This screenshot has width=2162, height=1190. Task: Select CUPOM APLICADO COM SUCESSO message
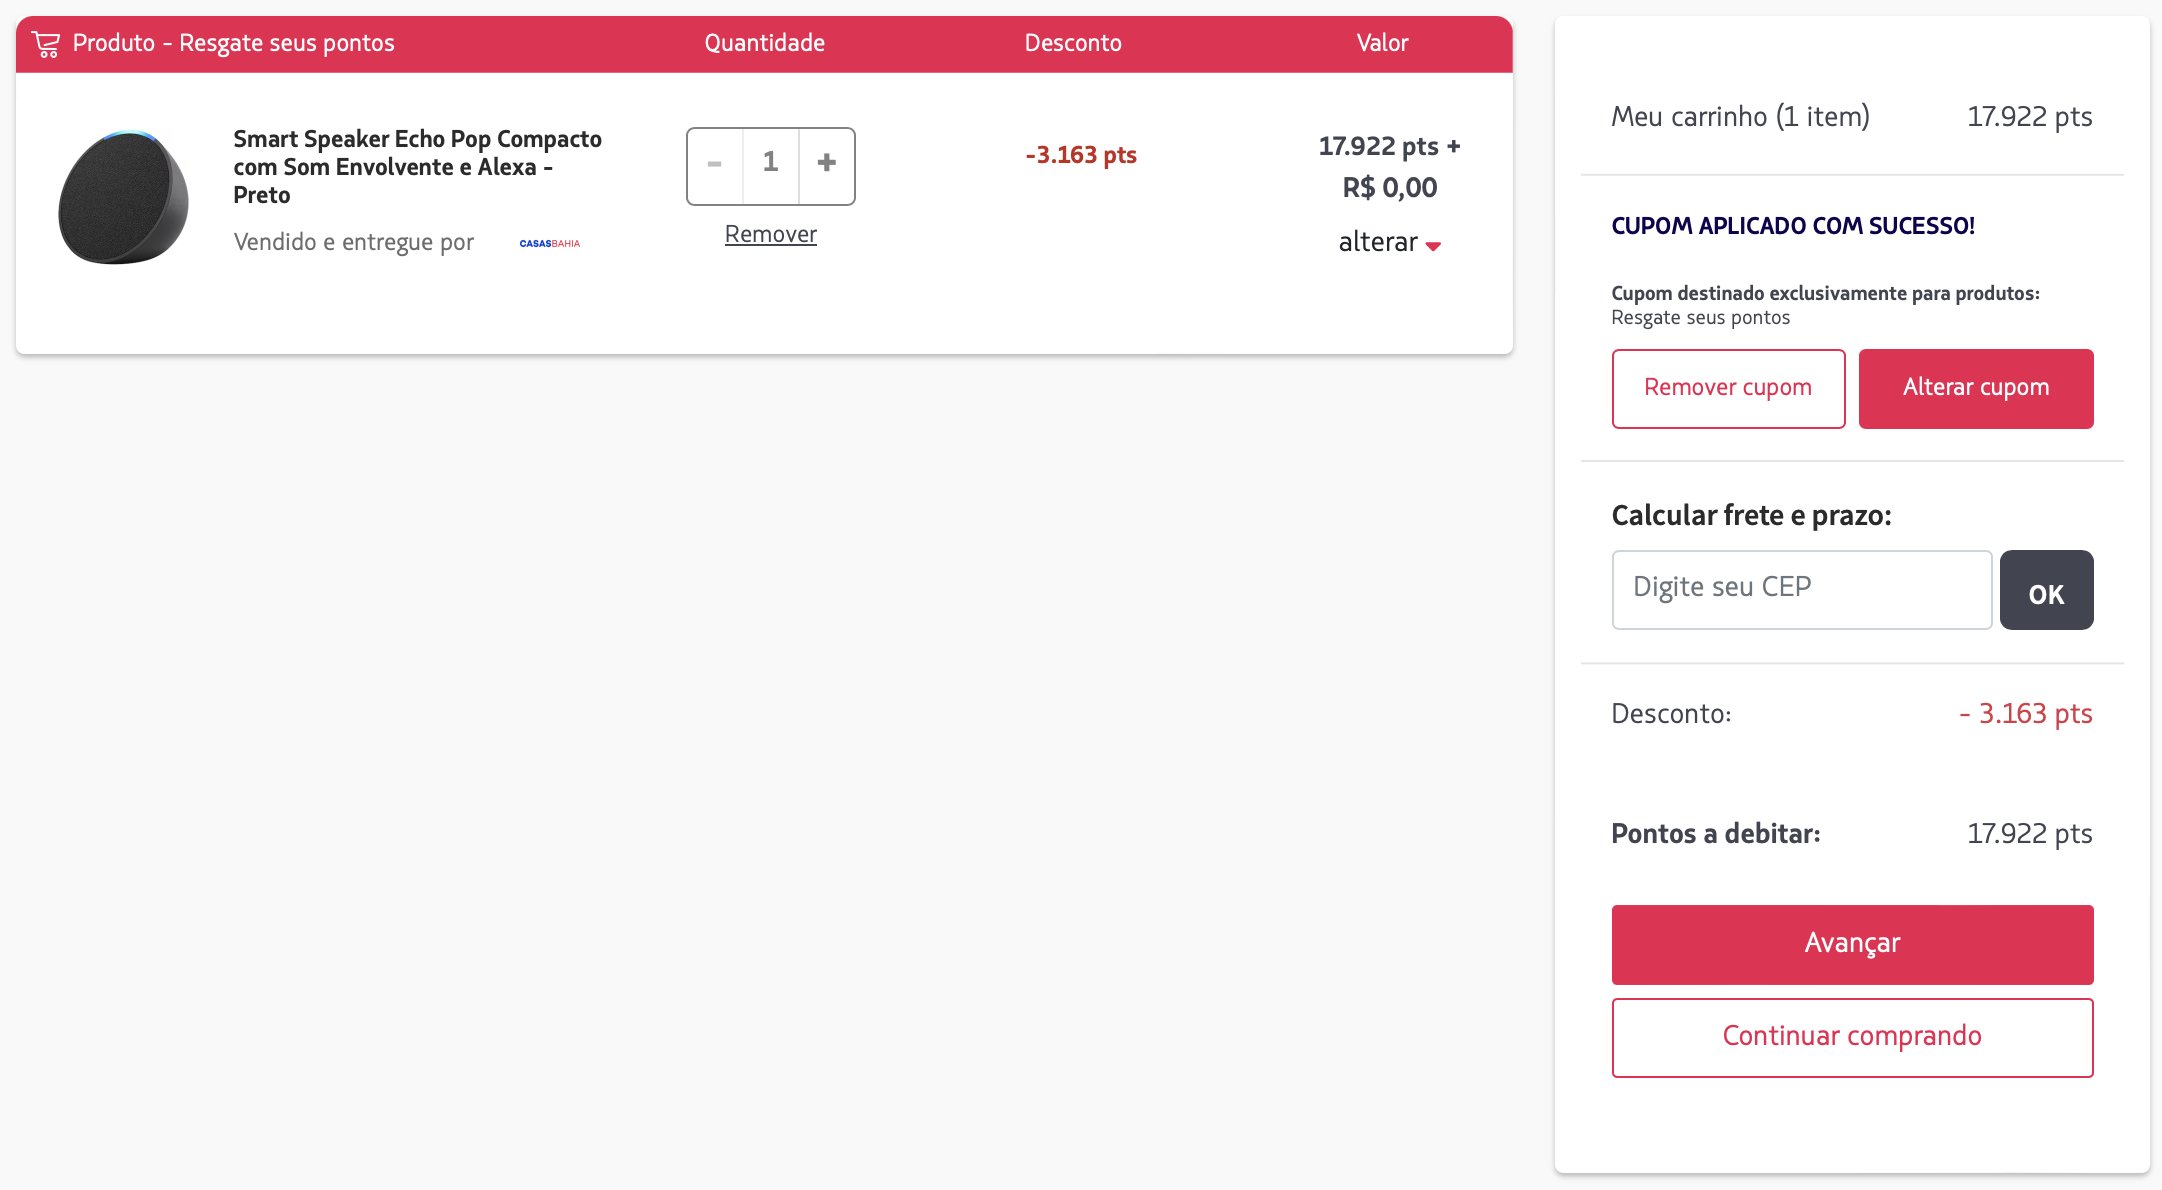click(x=1793, y=226)
